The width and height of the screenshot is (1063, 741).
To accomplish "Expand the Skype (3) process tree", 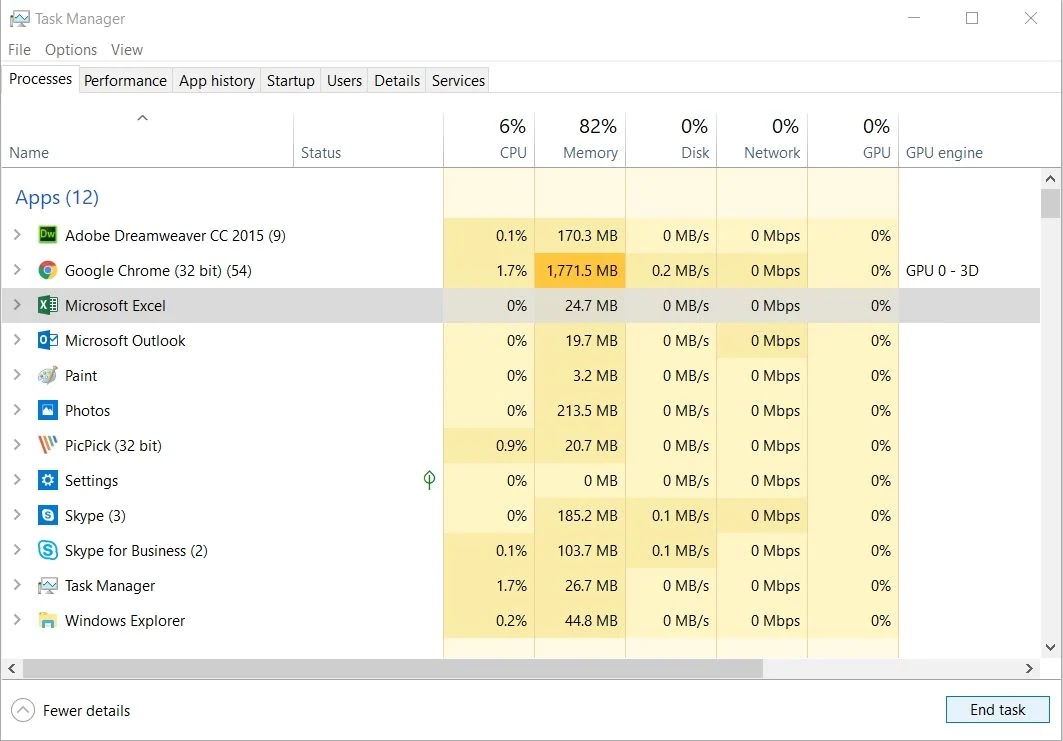I will [x=17, y=515].
